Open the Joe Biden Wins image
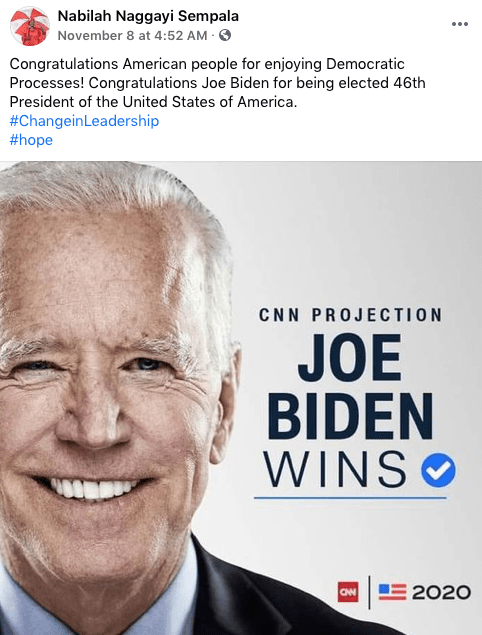Viewport: 482px width, 635px height. point(241,398)
